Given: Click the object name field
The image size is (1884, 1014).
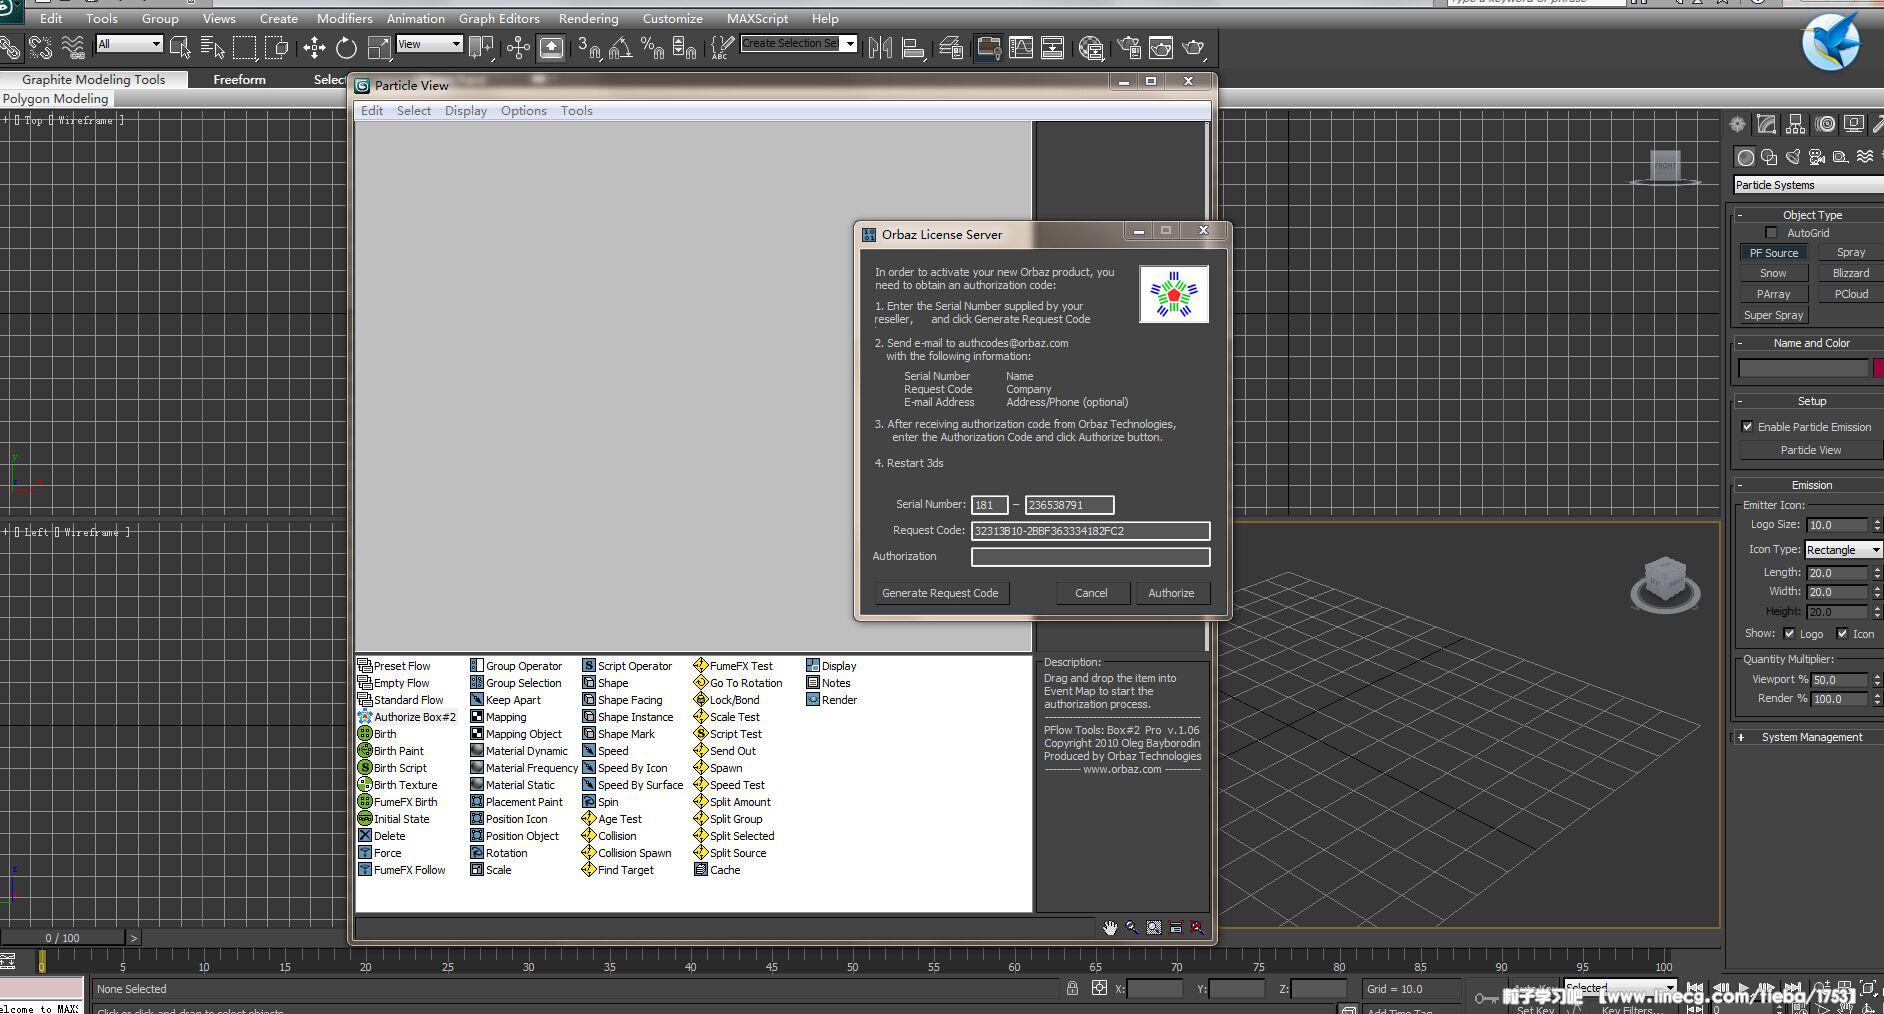Looking at the screenshot, I should tap(1803, 368).
